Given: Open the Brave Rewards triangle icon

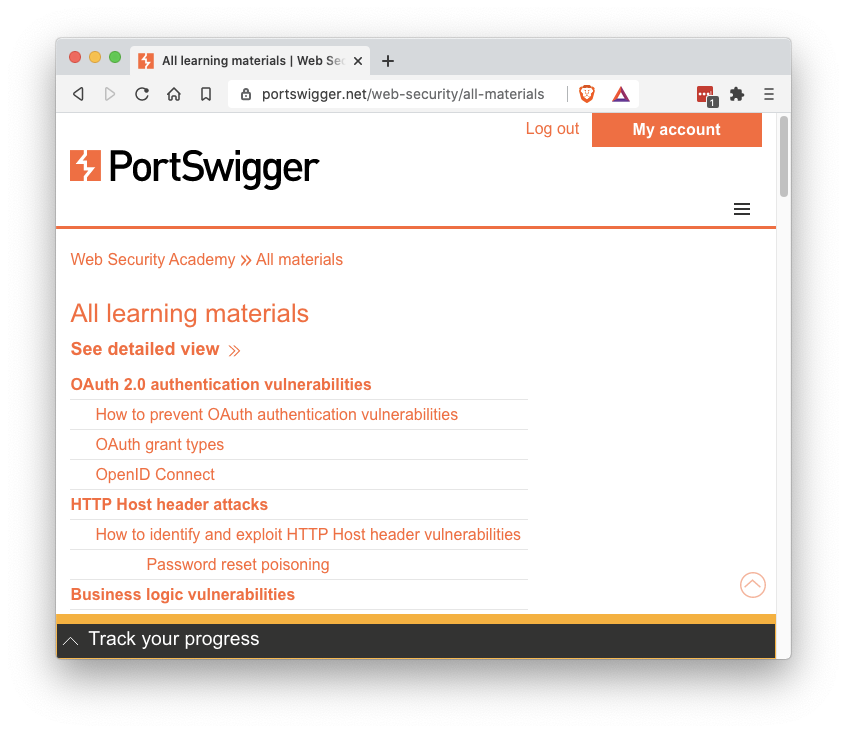Looking at the screenshot, I should [621, 95].
